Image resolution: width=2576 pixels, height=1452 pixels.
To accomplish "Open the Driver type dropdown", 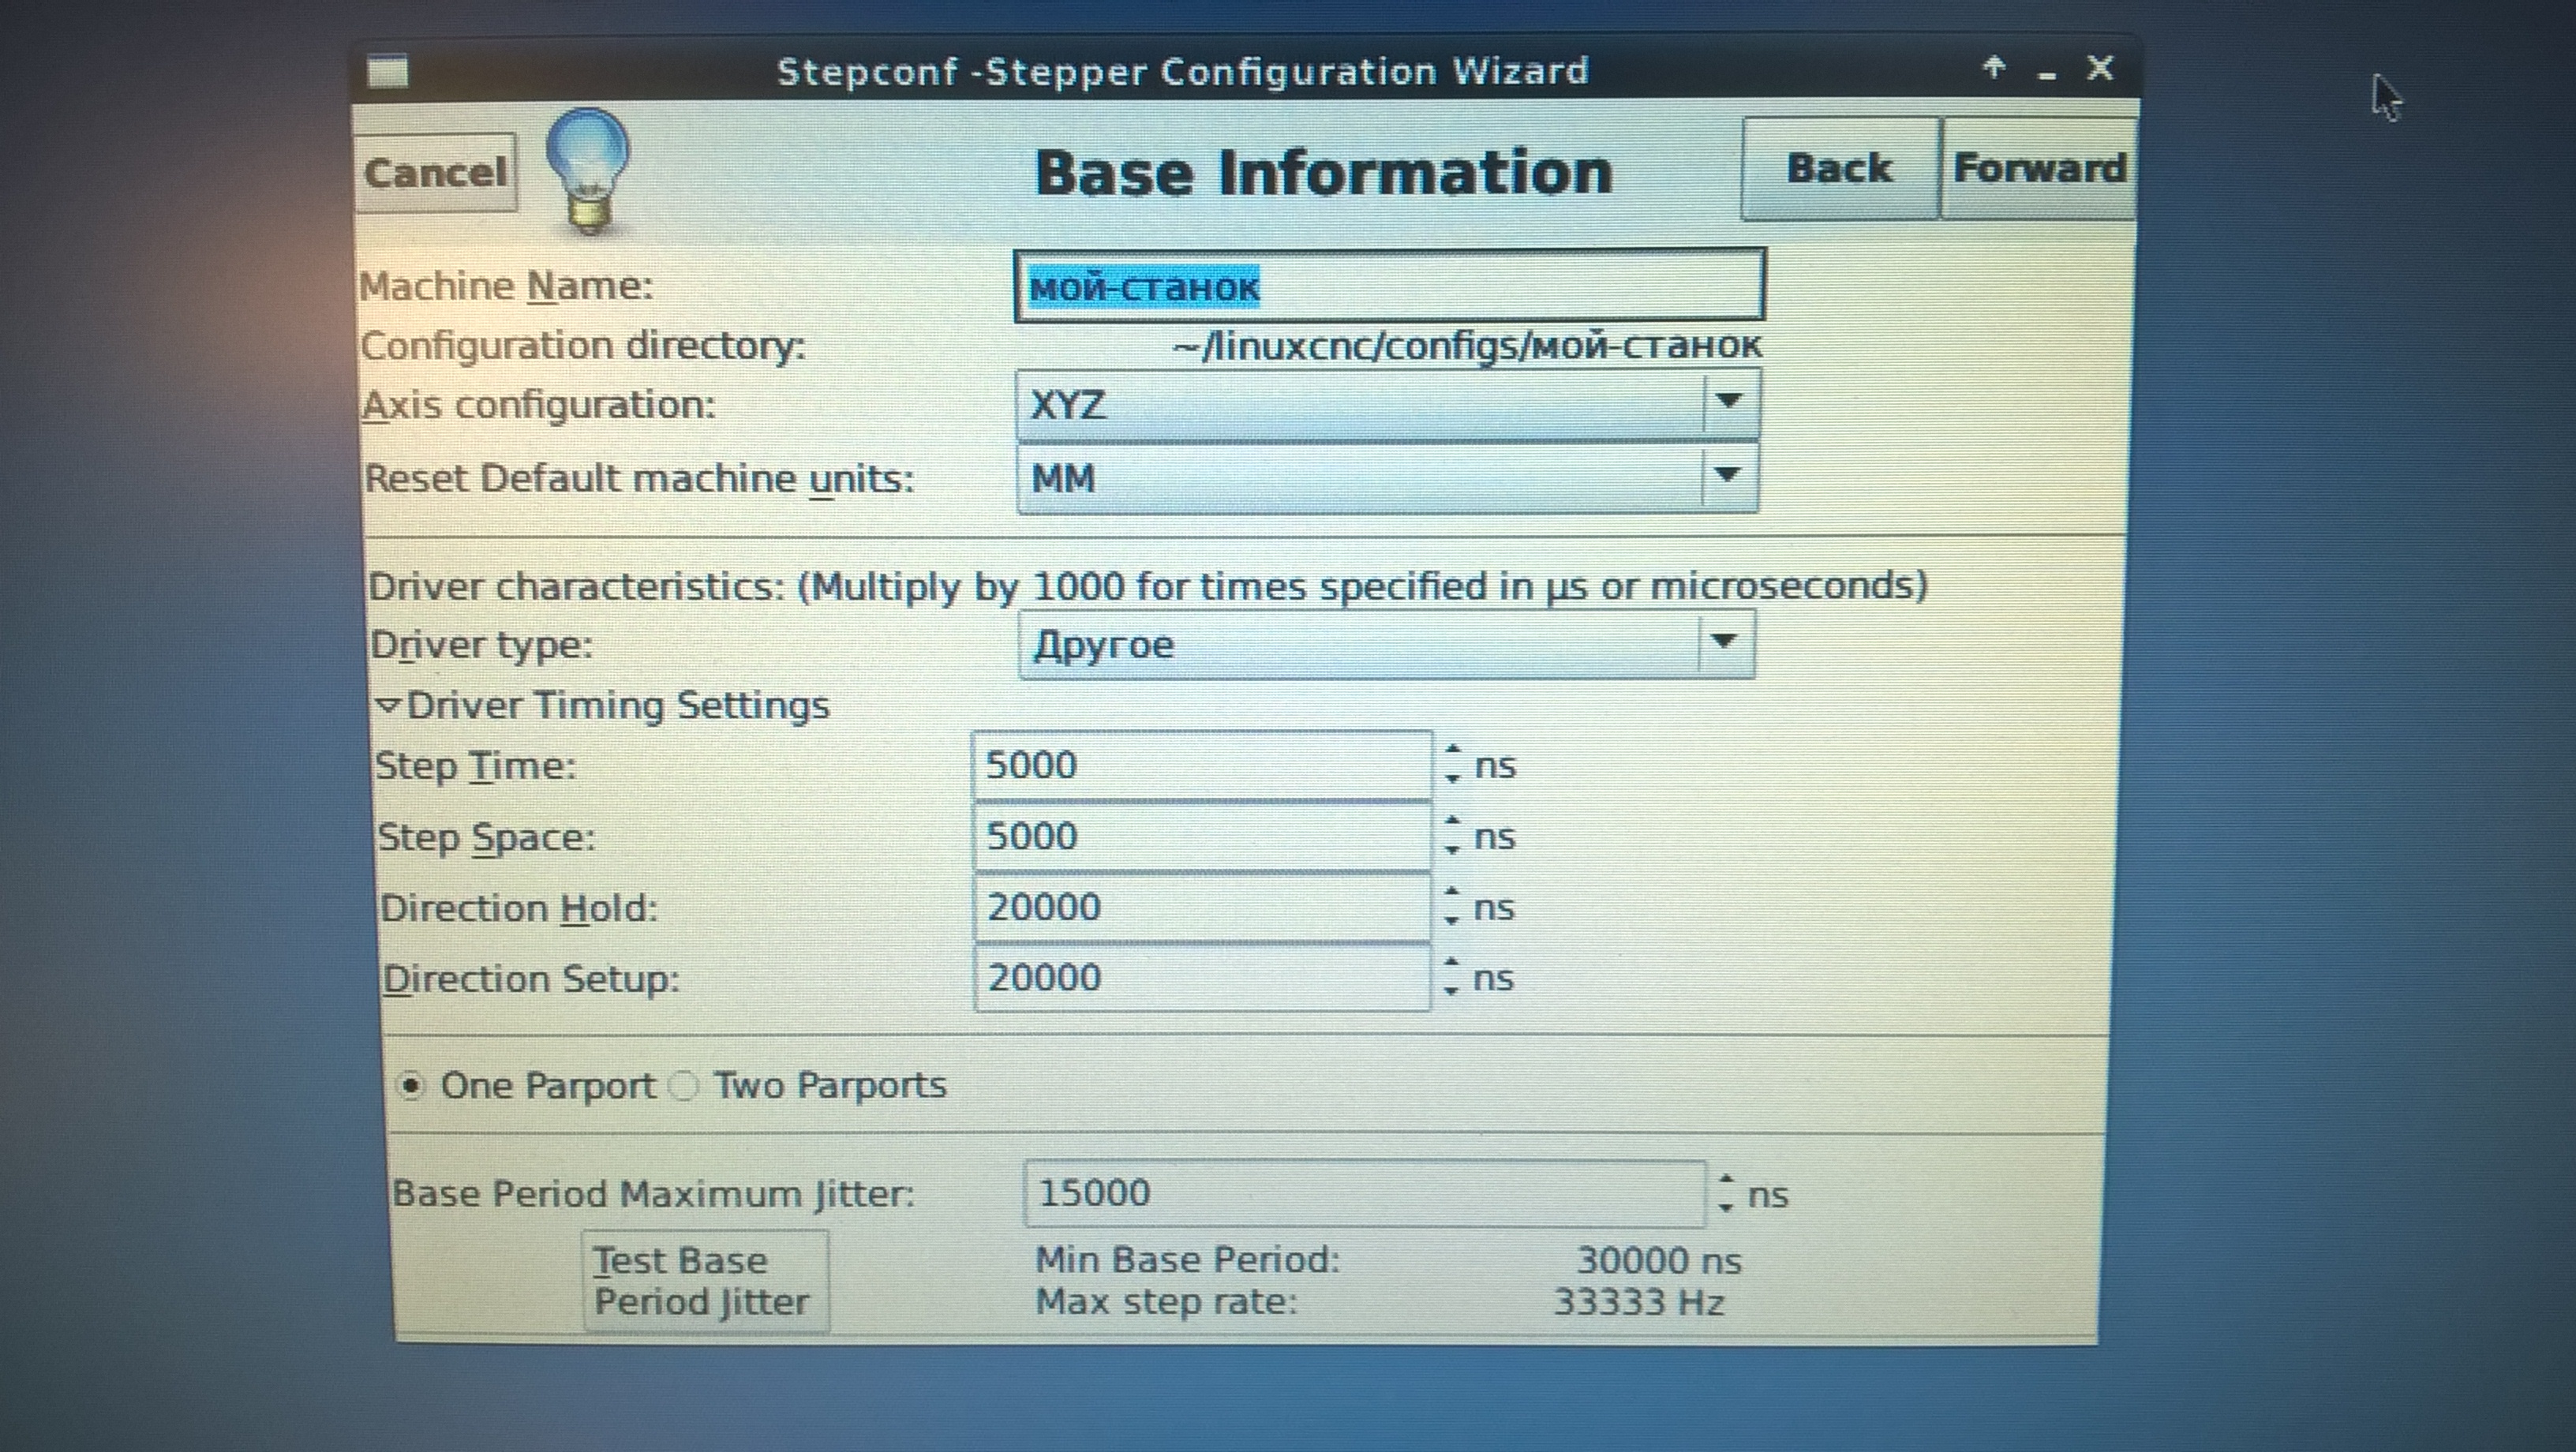I will click(x=1386, y=644).
